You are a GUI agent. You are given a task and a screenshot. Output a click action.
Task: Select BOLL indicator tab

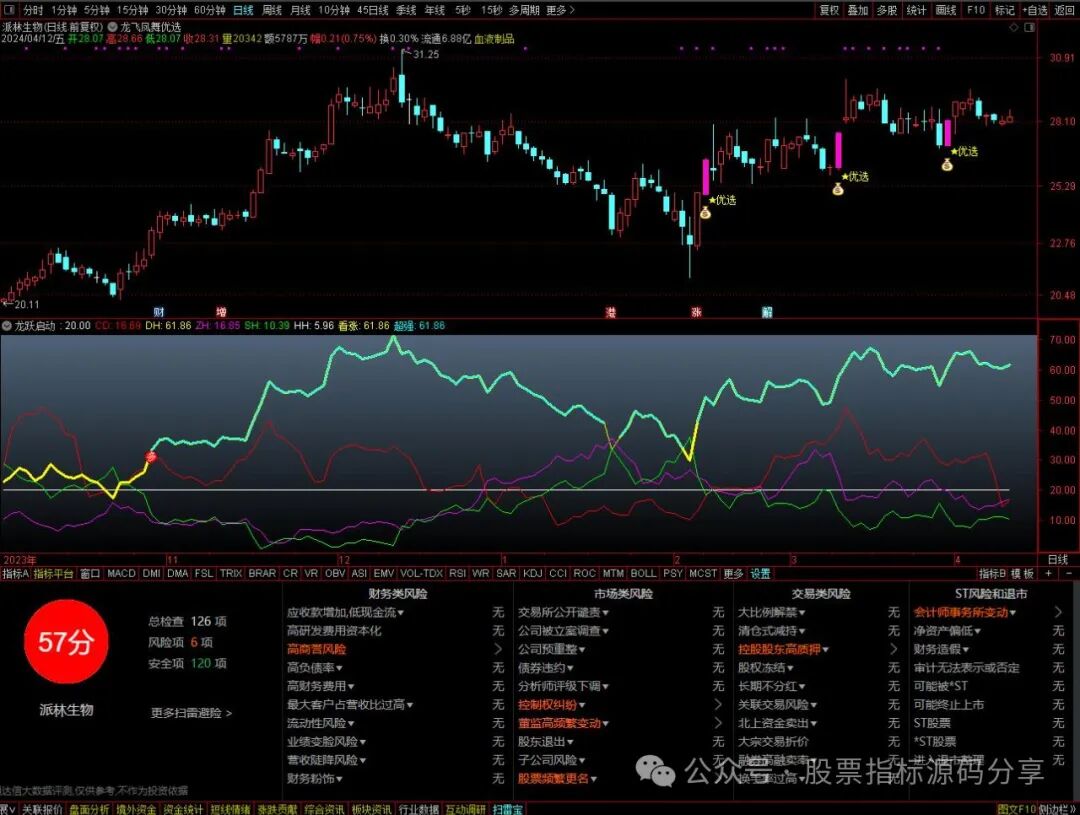643,573
